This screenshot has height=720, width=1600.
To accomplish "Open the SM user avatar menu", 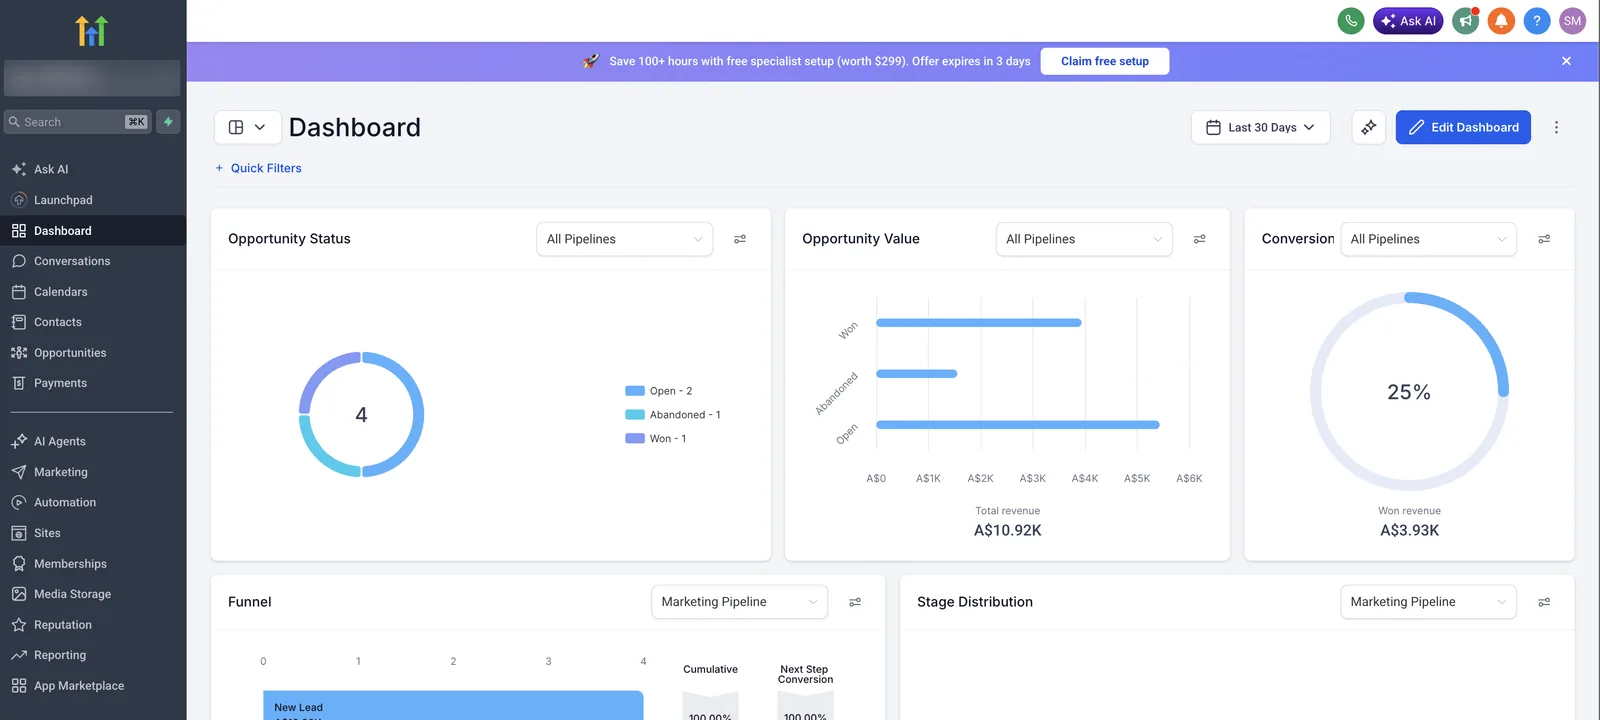I will pos(1573,21).
